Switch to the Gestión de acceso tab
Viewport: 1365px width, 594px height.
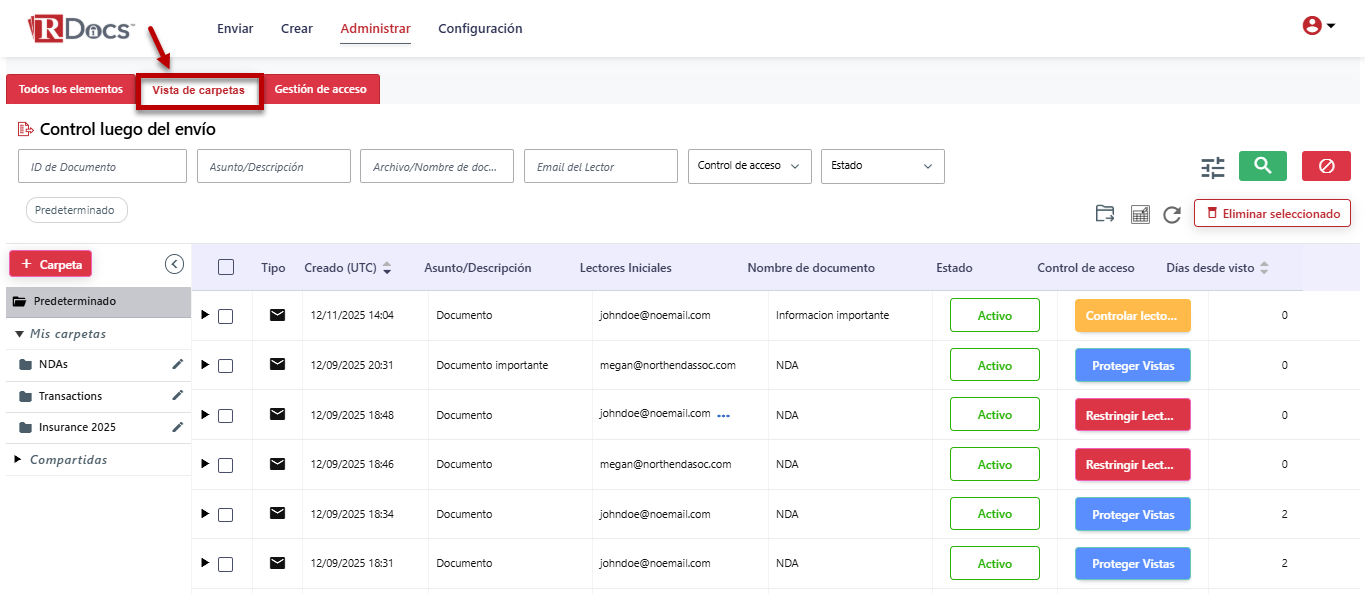[x=320, y=89]
